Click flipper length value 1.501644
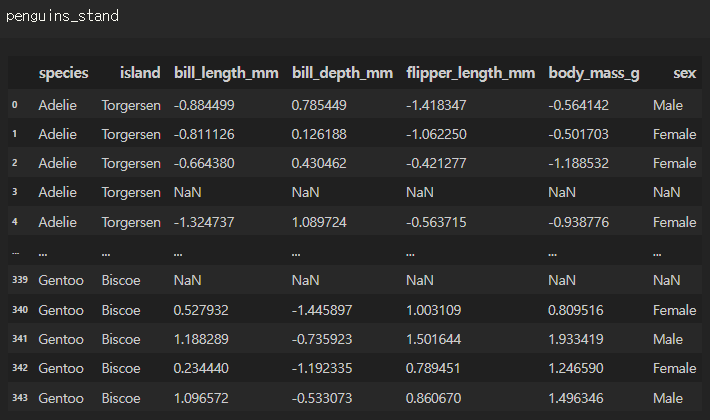This screenshot has height=420, width=710. point(433,339)
